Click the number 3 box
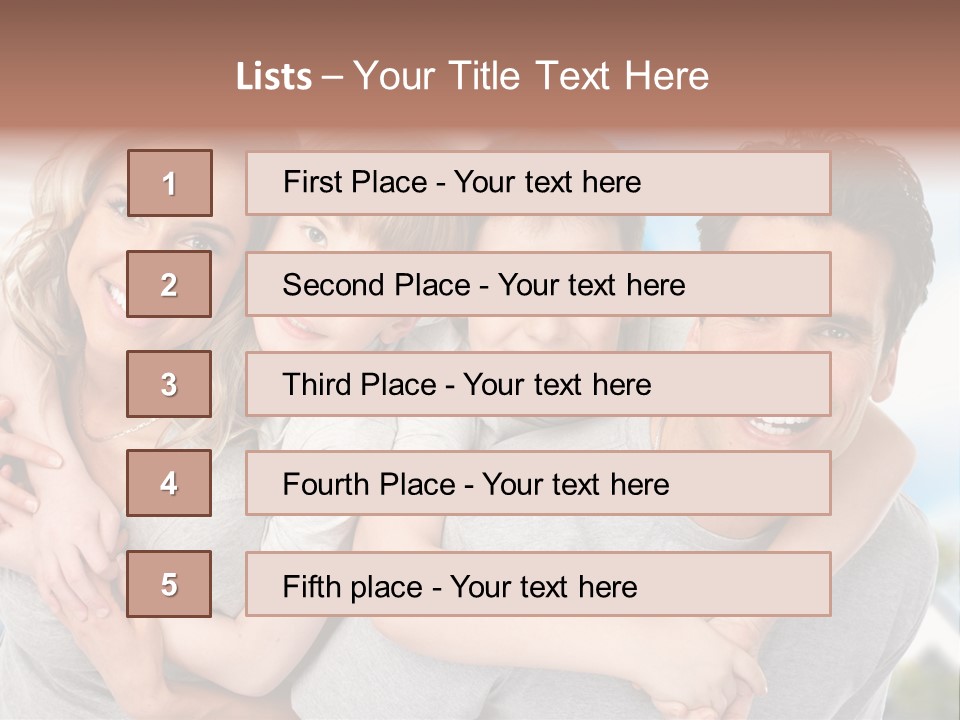This screenshot has width=960, height=720. click(x=169, y=384)
